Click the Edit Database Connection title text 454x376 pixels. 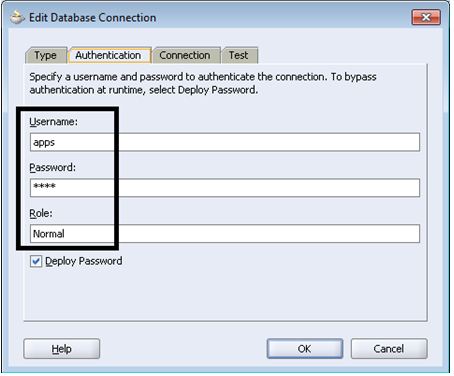[93, 17]
